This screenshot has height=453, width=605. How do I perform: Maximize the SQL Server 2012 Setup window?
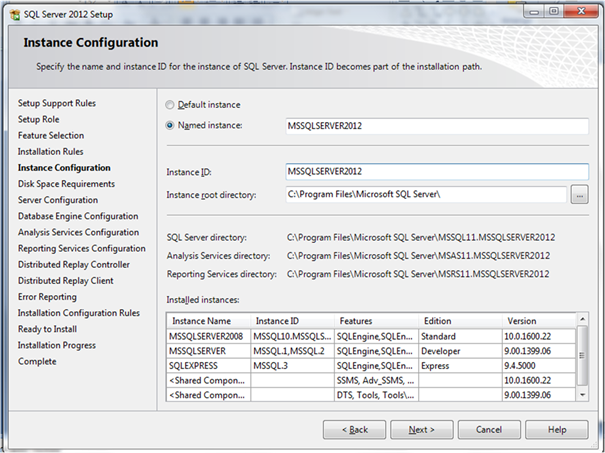(554, 12)
